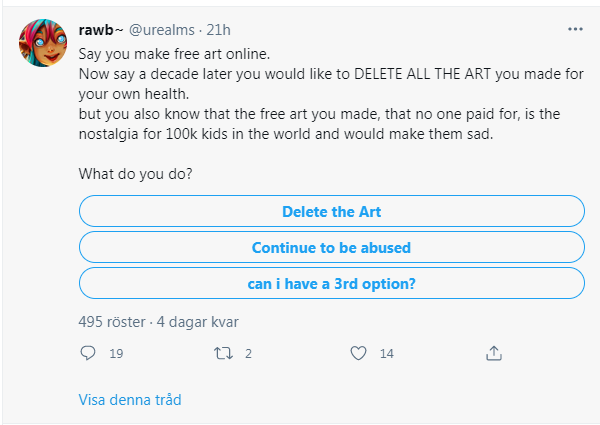Open the share upload arrow icon
The height and width of the screenshot is (425, 600).
pyautogui.click(x=494, y=353)
